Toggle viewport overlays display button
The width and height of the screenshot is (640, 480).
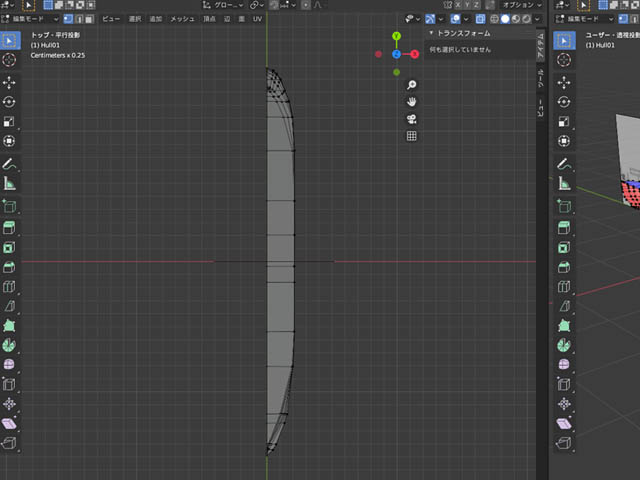[456, 19]
